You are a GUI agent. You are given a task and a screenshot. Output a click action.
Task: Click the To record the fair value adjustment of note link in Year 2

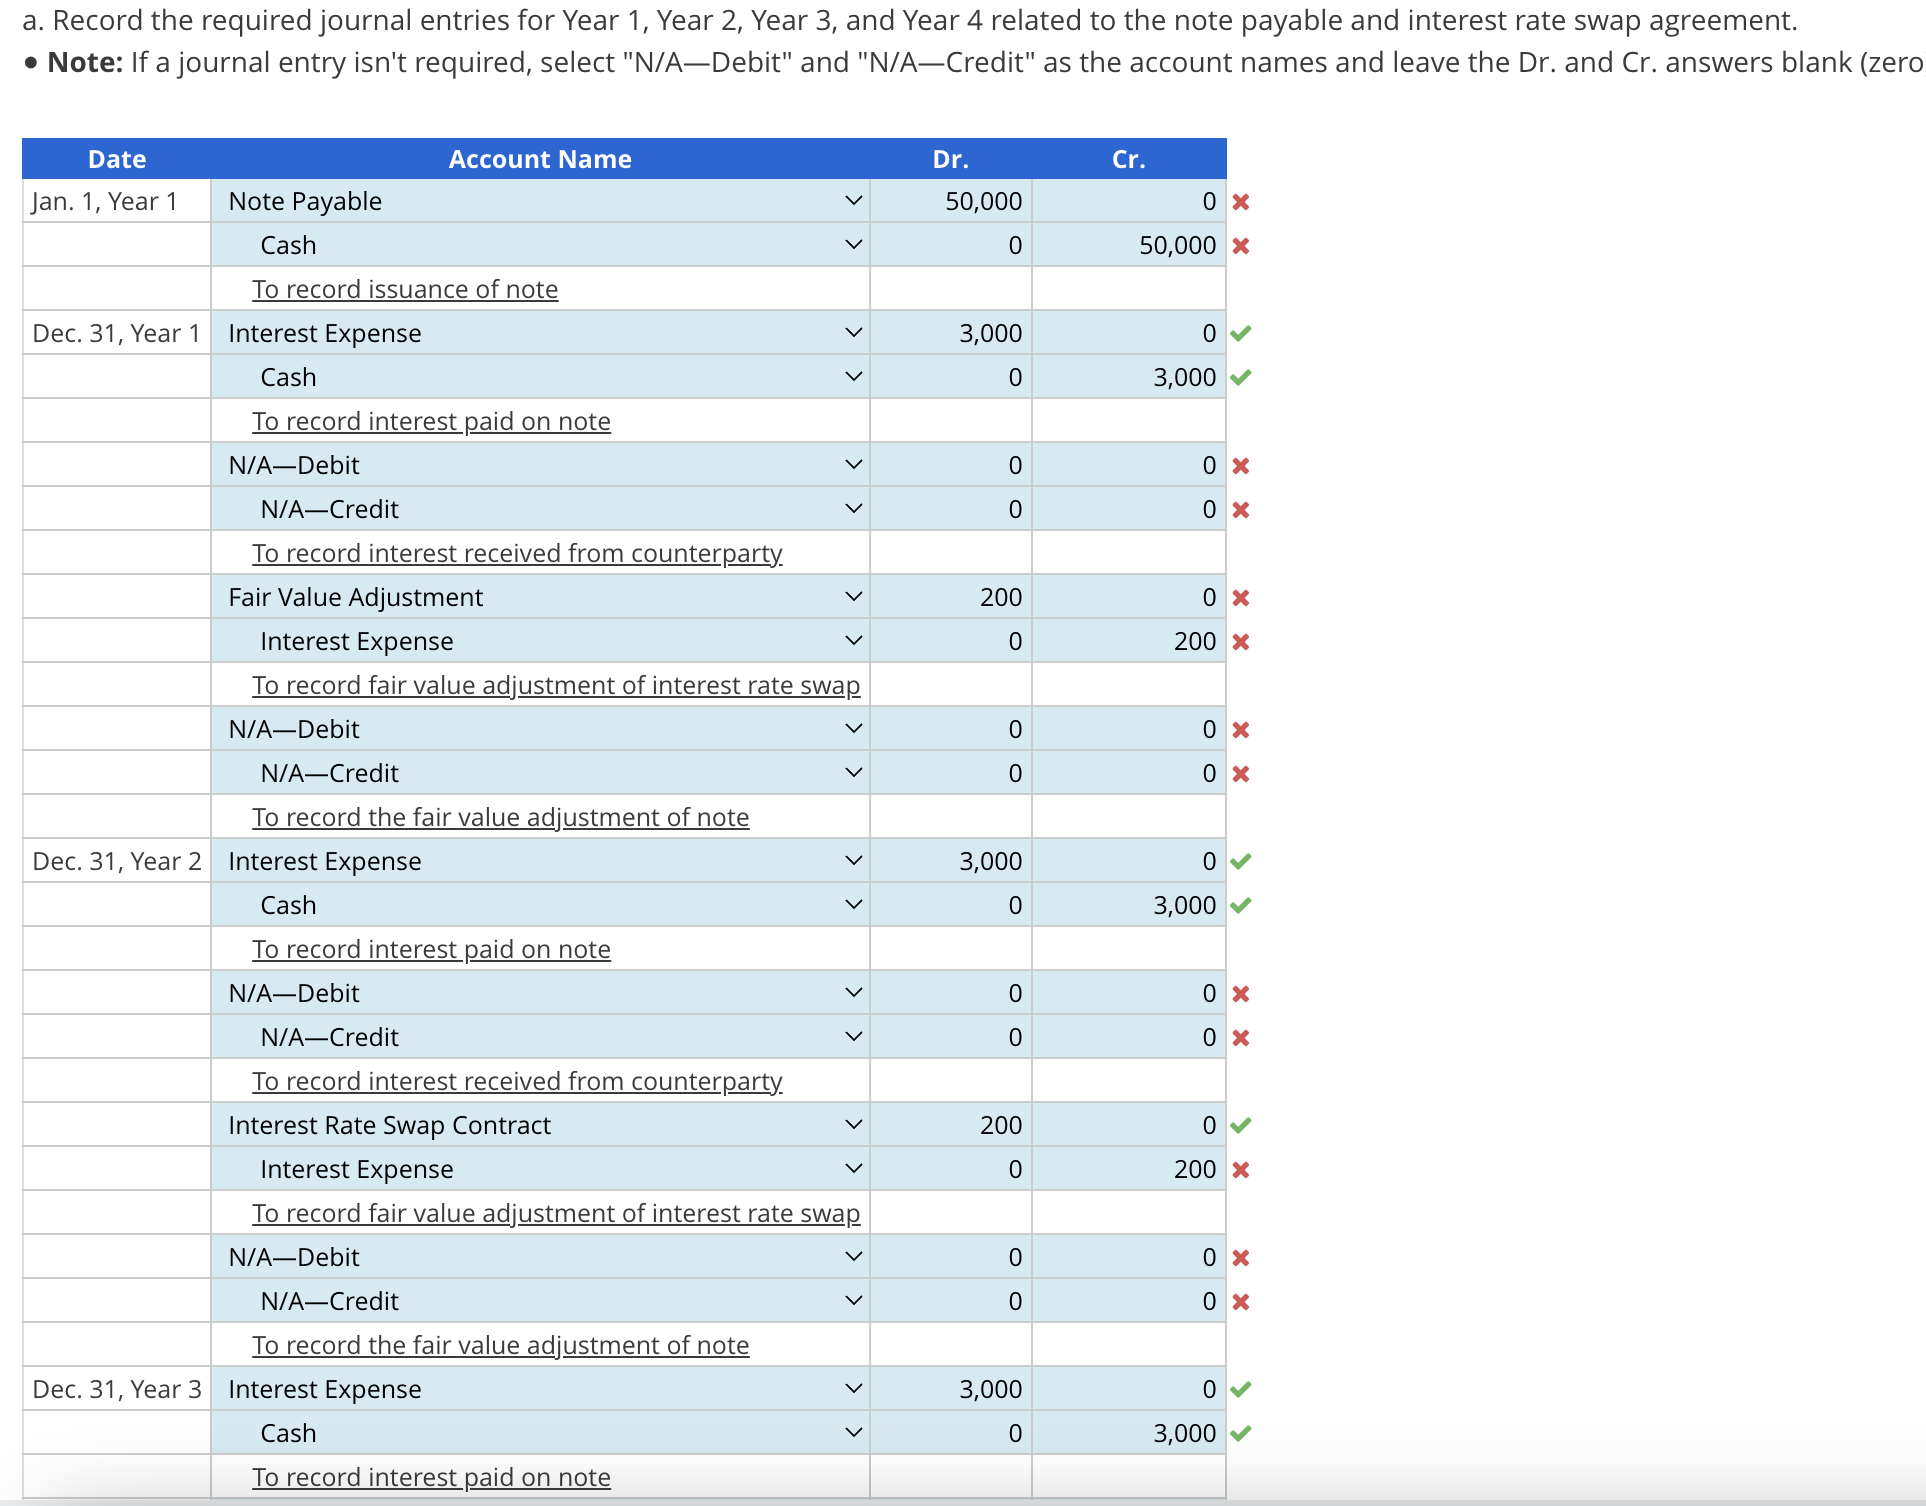pyautogui.click(x=500, y=1345)
